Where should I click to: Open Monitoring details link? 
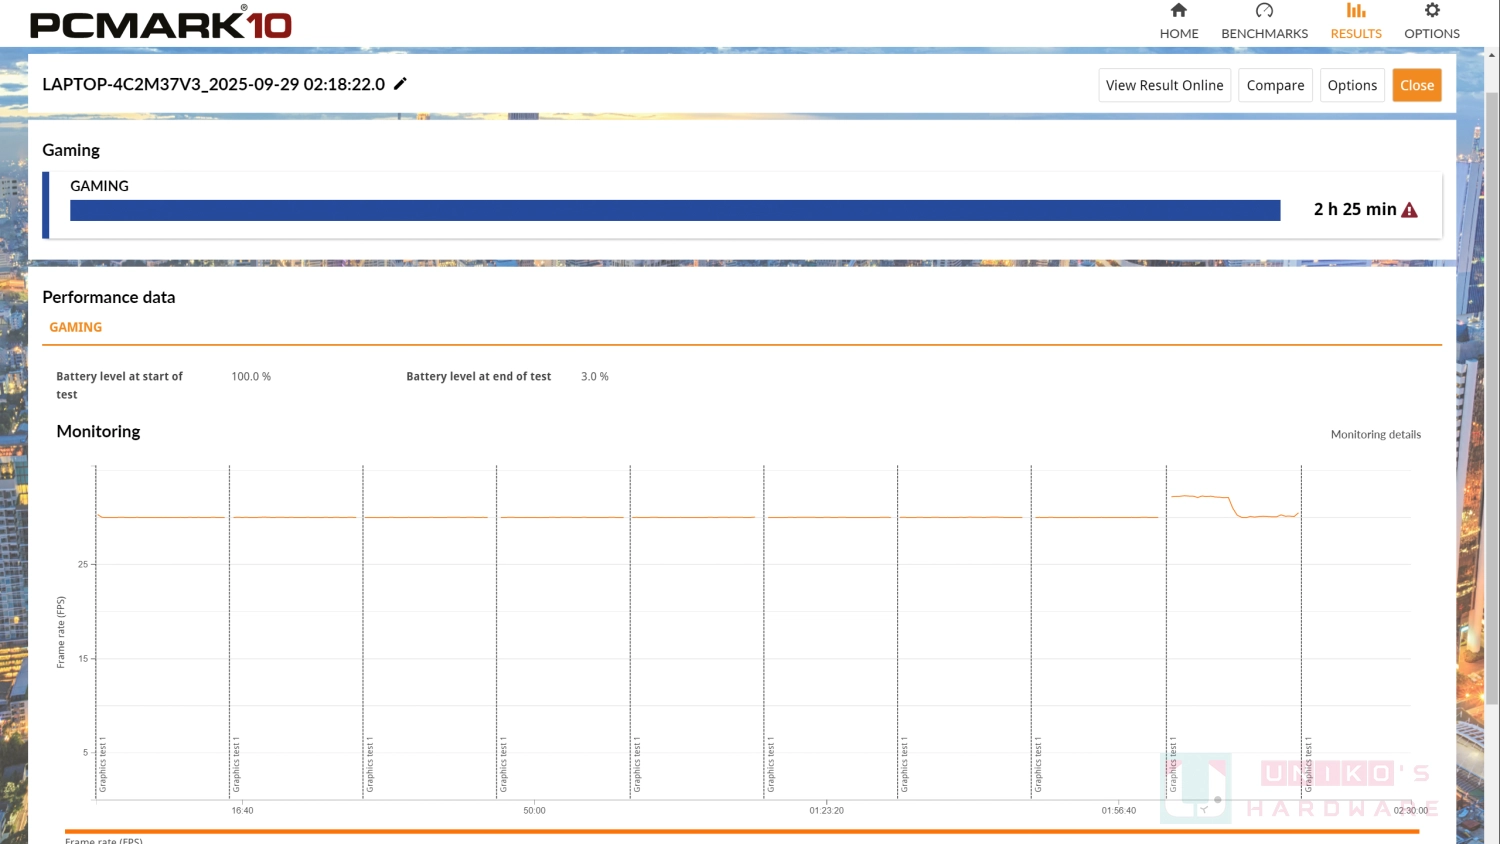[1375, 434]
